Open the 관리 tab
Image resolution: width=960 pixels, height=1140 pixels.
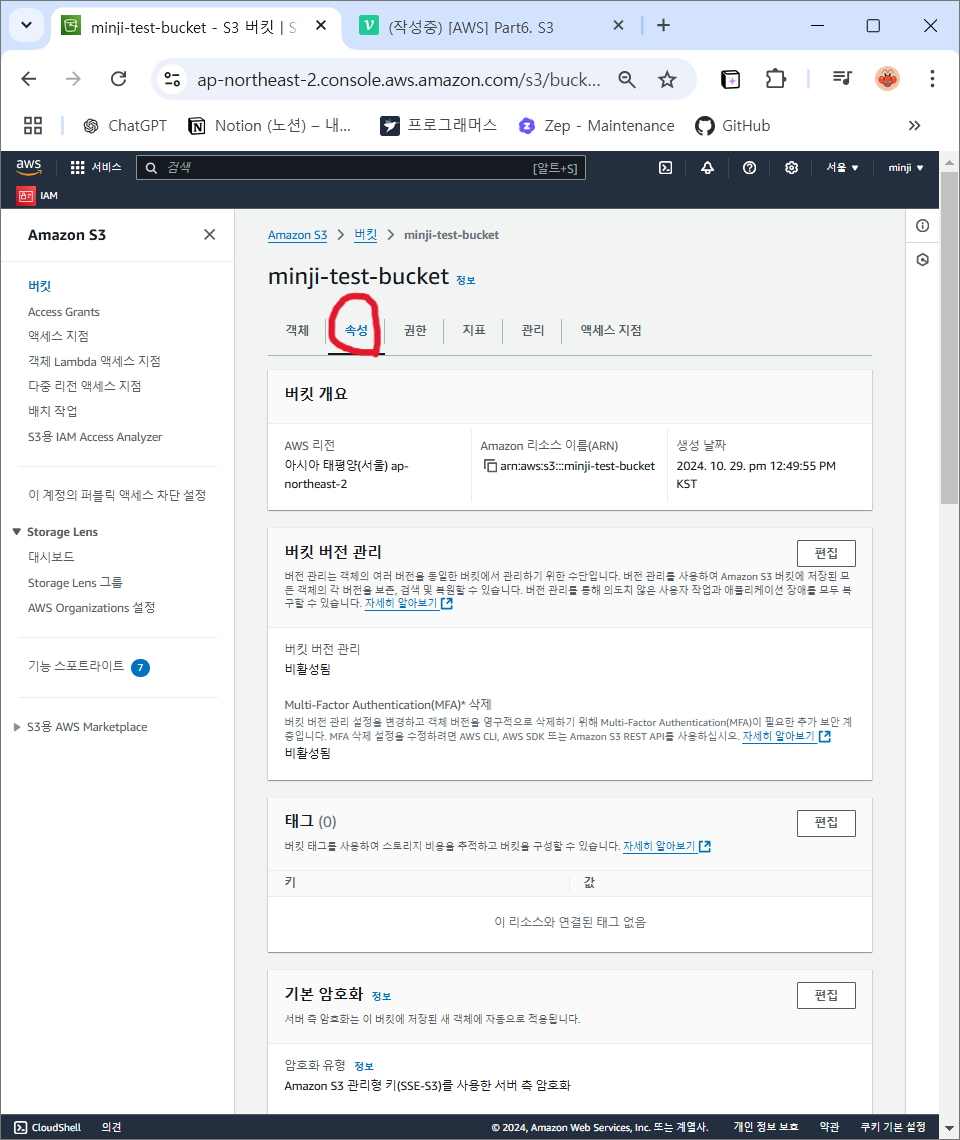coord(532,330)
